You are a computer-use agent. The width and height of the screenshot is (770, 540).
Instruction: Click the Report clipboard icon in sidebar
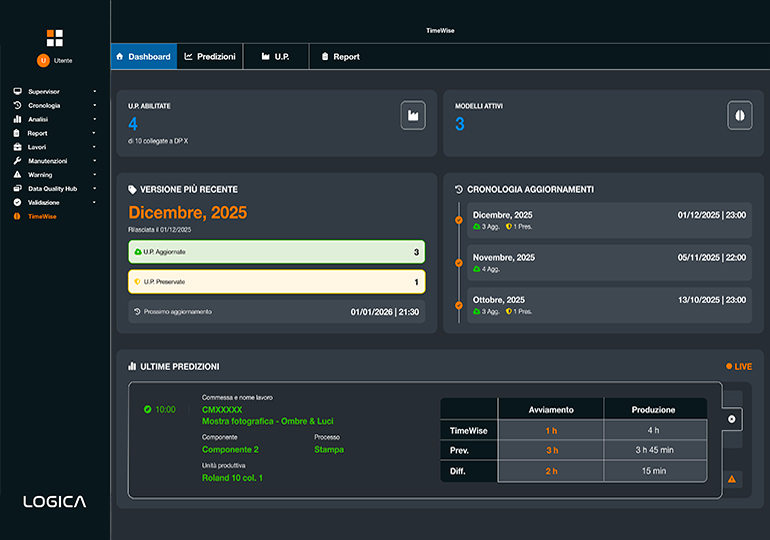click(16, 133)
